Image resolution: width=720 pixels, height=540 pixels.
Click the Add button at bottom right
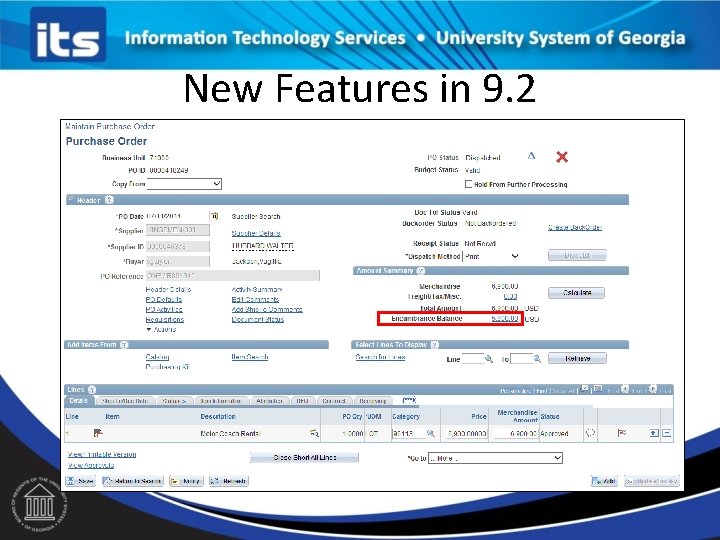[x=604, y=481]
